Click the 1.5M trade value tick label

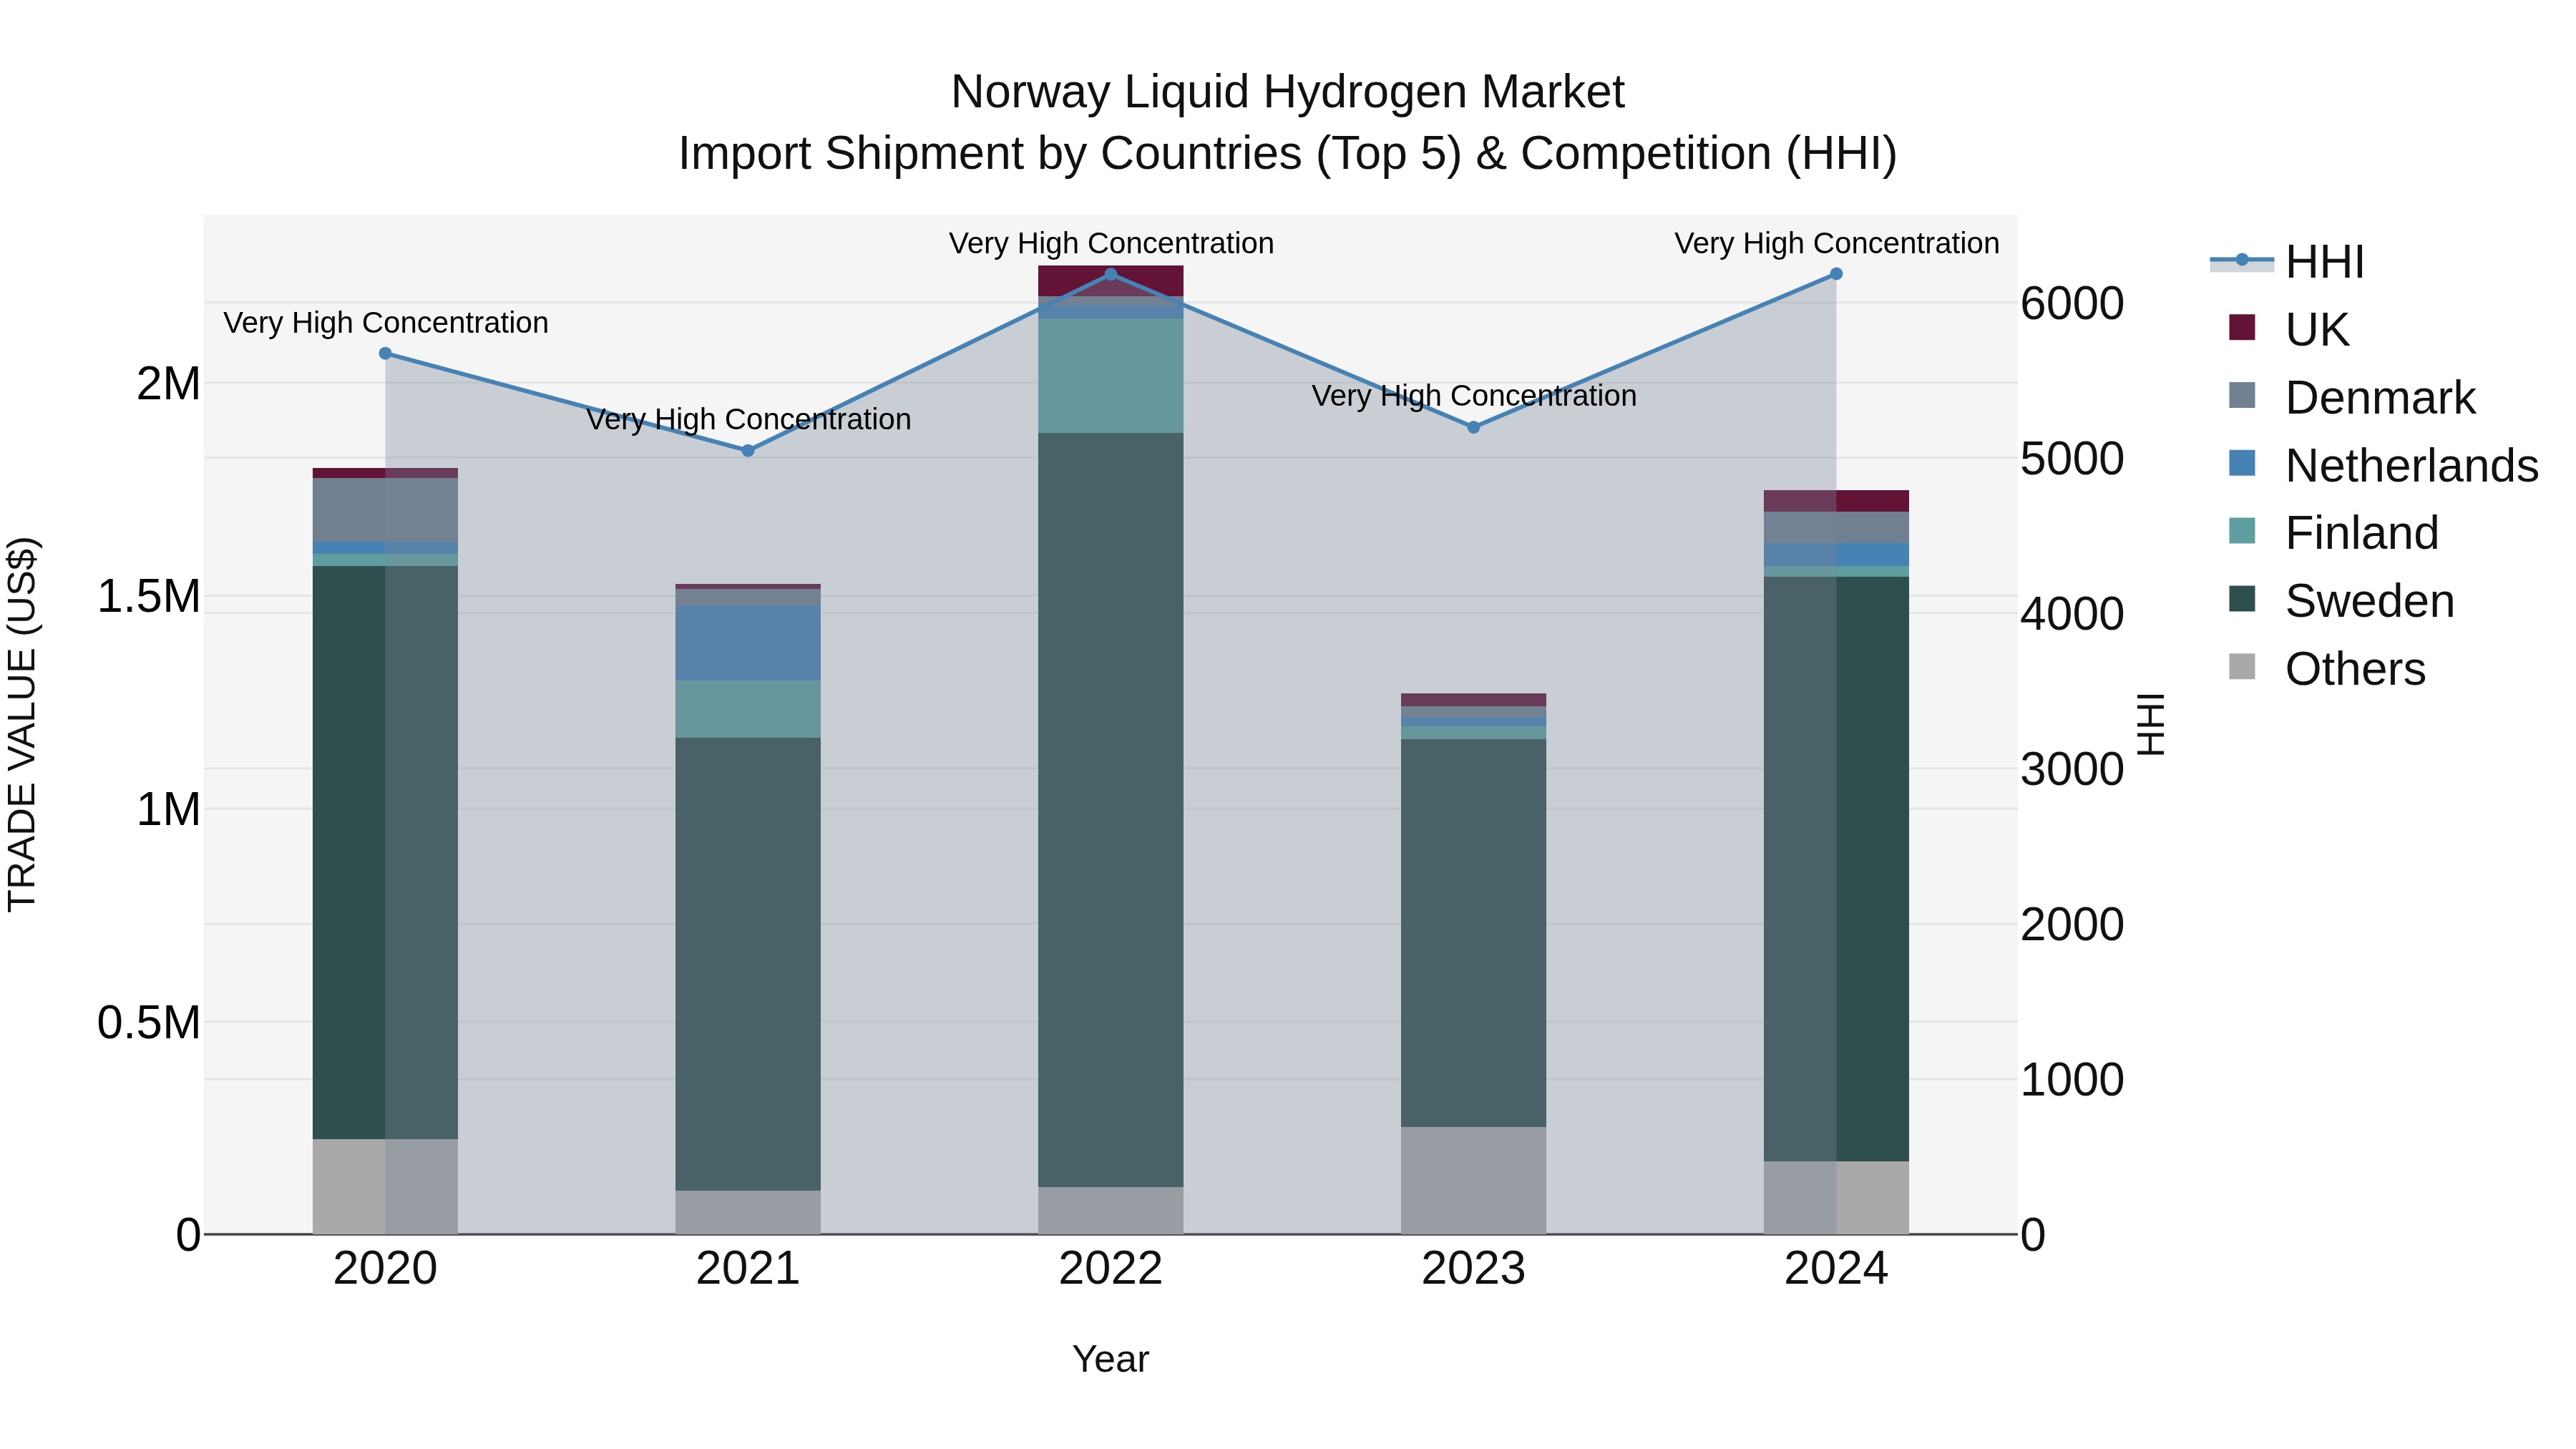[148, 597]
